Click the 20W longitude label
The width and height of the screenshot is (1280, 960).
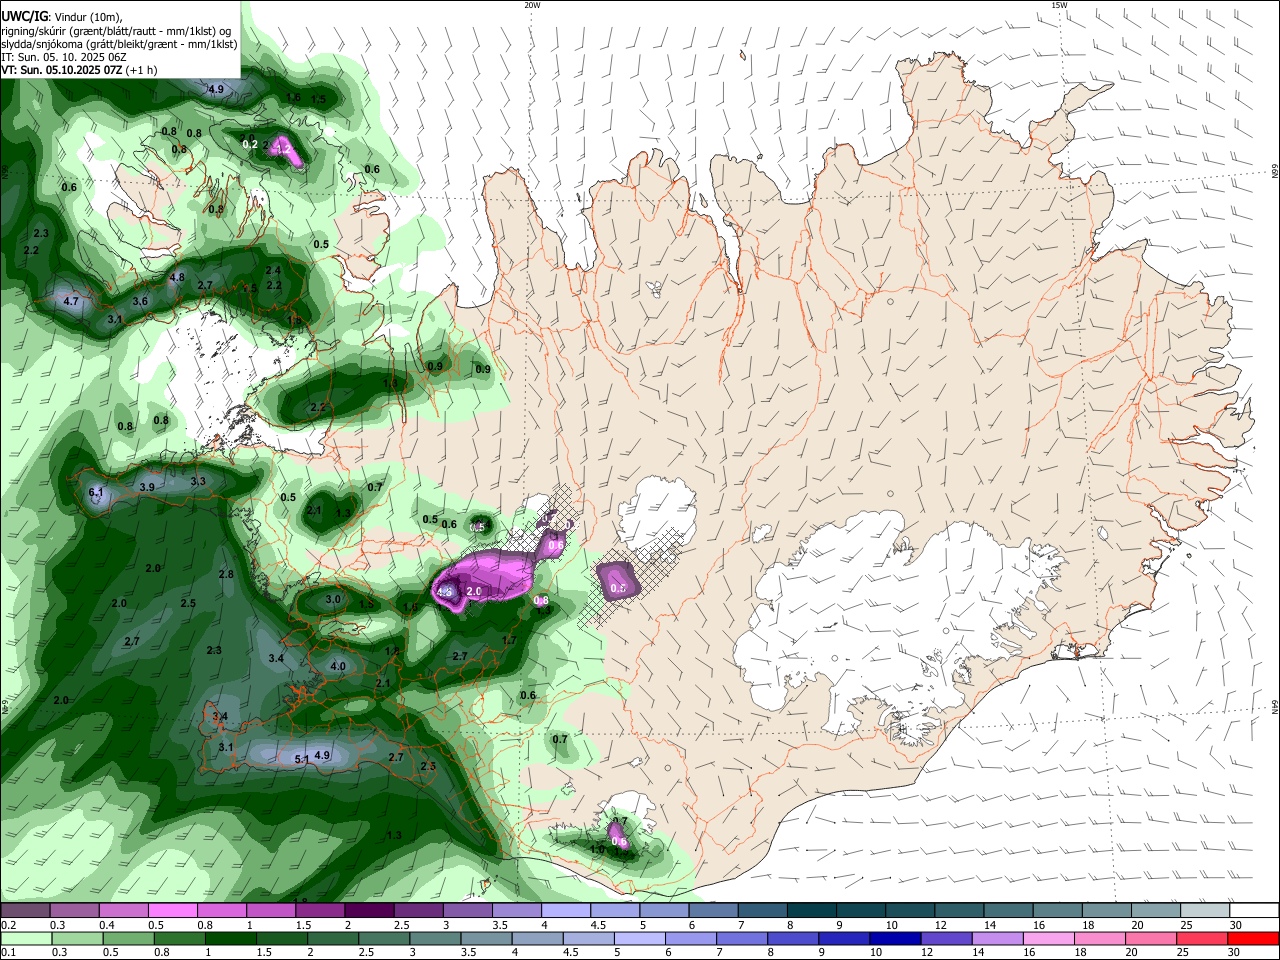533,5
